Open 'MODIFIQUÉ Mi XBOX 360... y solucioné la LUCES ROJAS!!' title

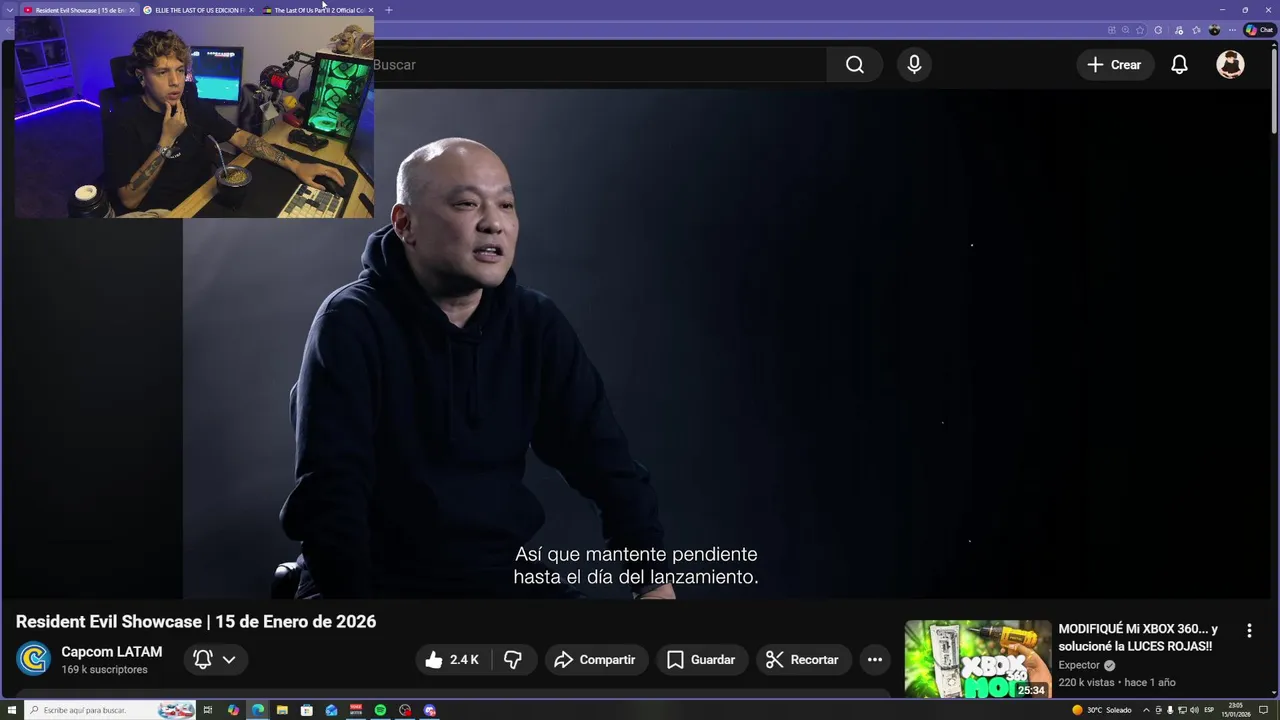tap(1138, 638)
